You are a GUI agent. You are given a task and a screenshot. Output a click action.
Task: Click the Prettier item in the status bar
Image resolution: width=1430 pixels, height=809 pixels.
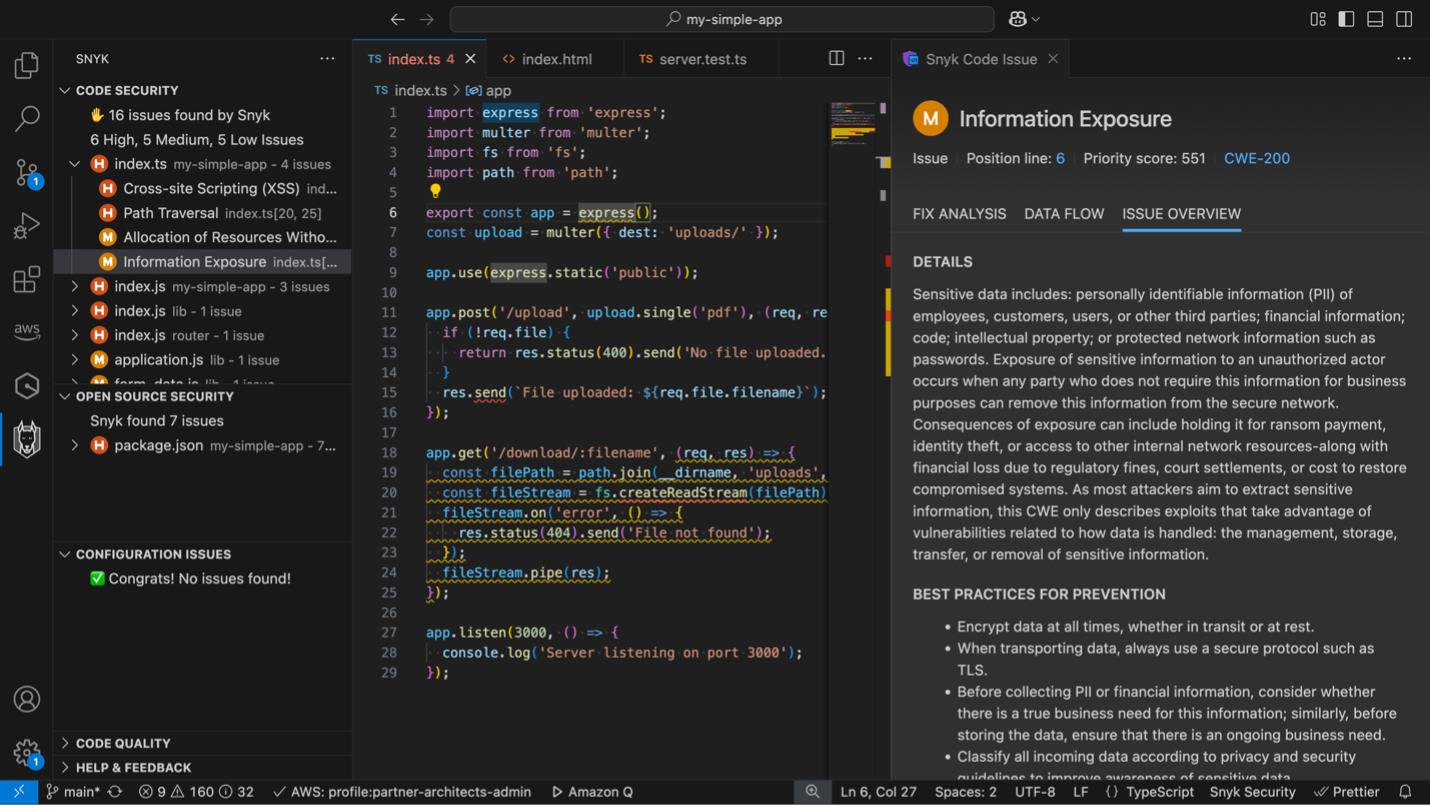(x=1354, y=791)
